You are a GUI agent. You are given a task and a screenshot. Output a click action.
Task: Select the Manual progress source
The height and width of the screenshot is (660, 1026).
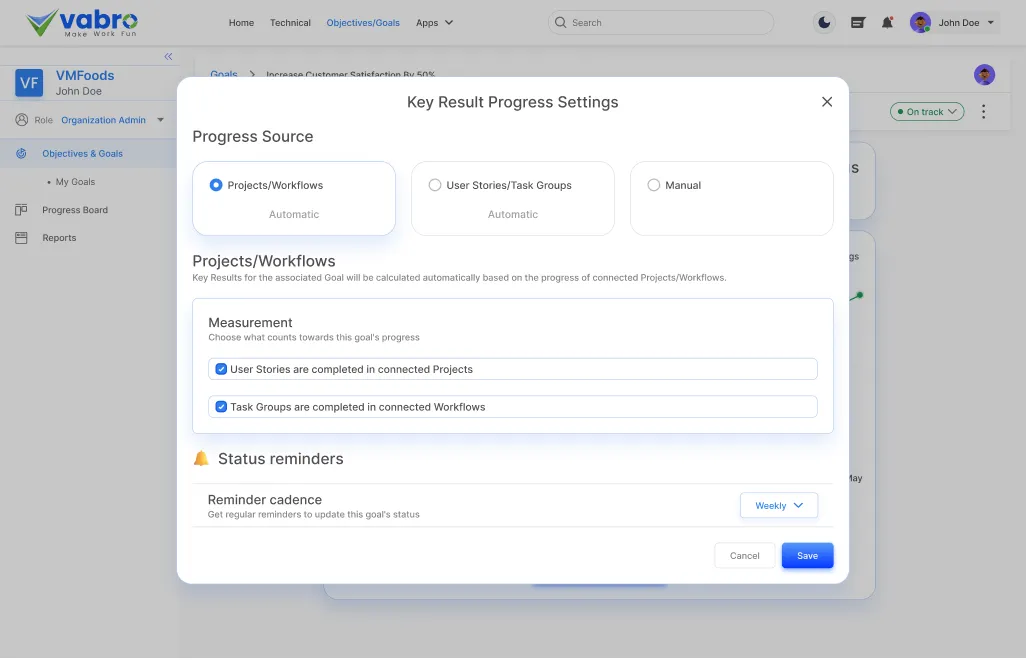click(654, 185)
